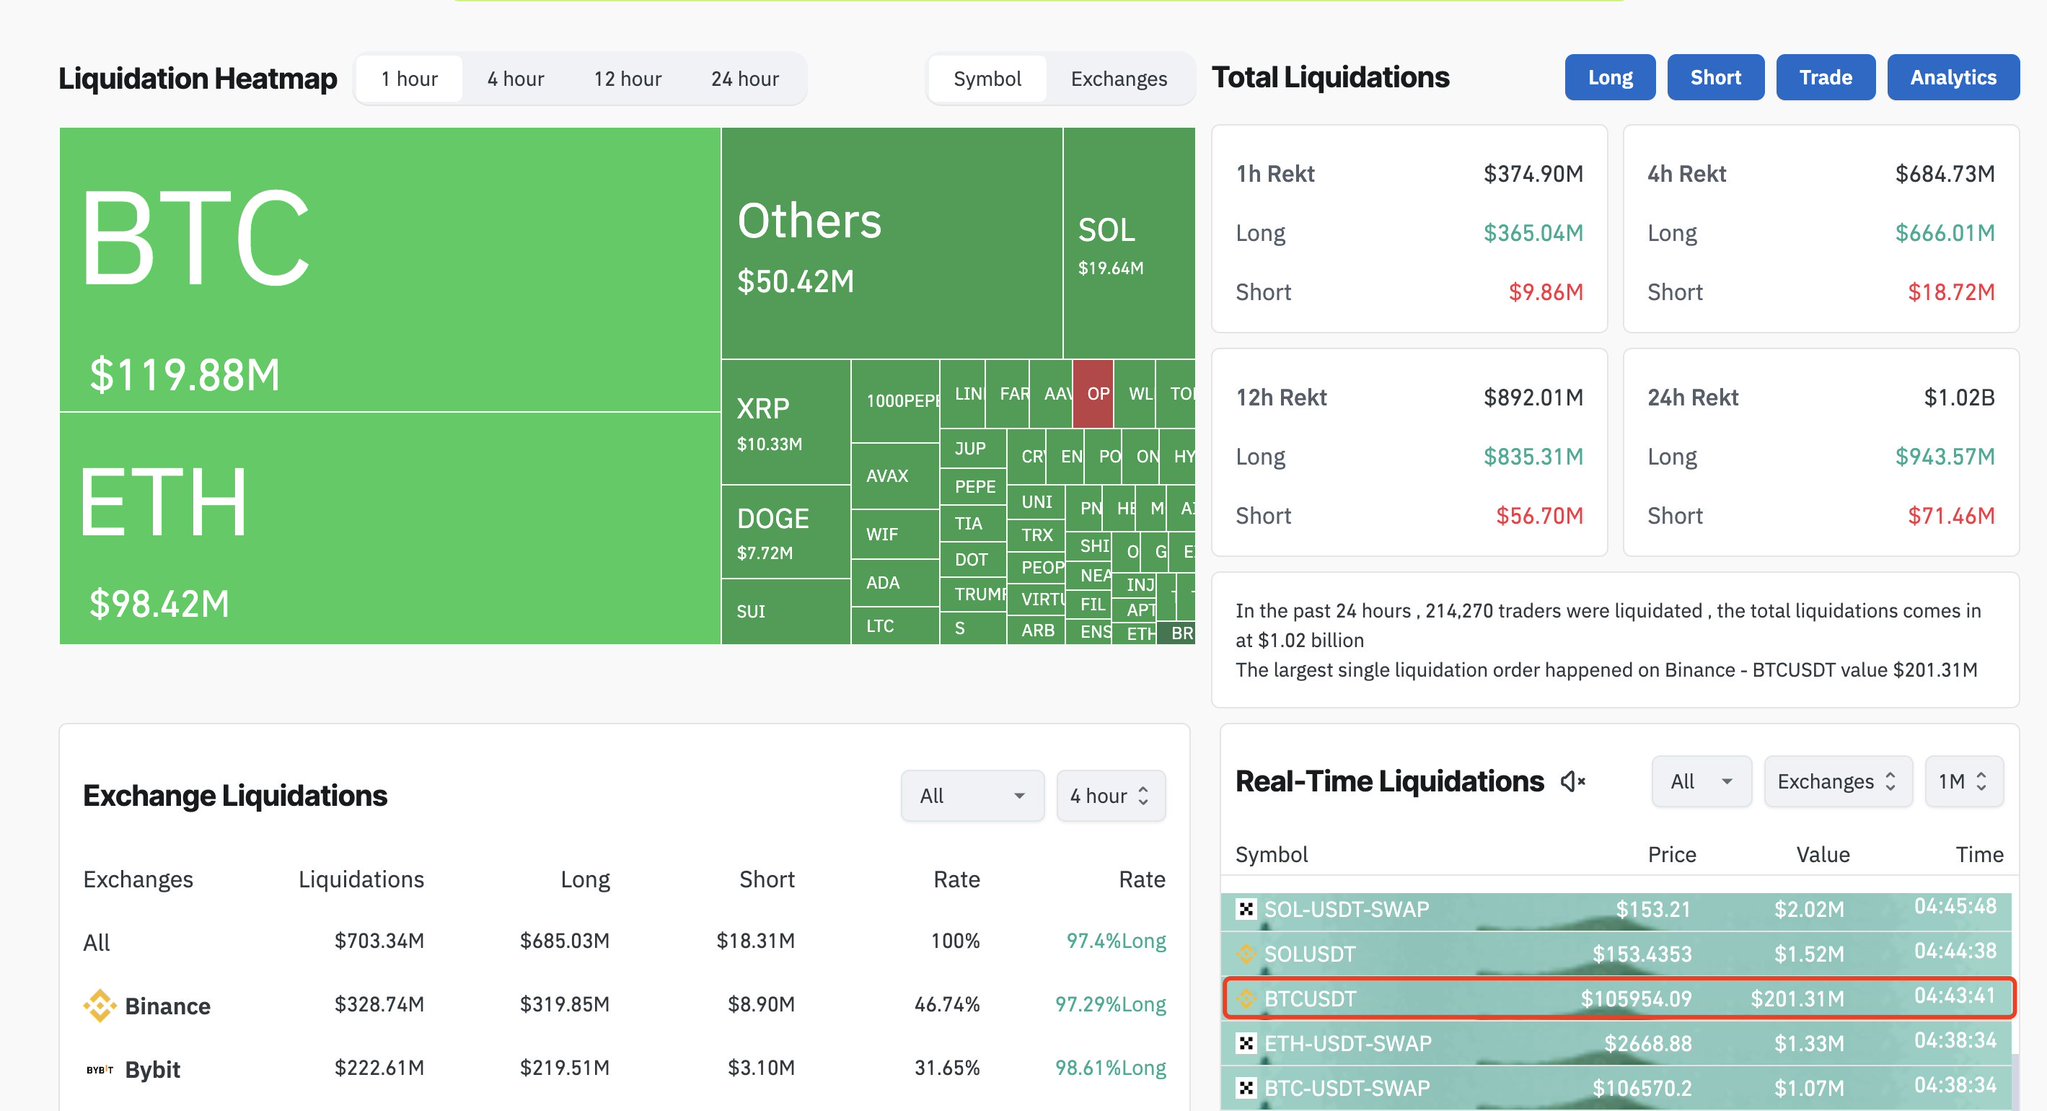Click the LTC heatmap tile
2047x1111 pixels.
point(896,626)
